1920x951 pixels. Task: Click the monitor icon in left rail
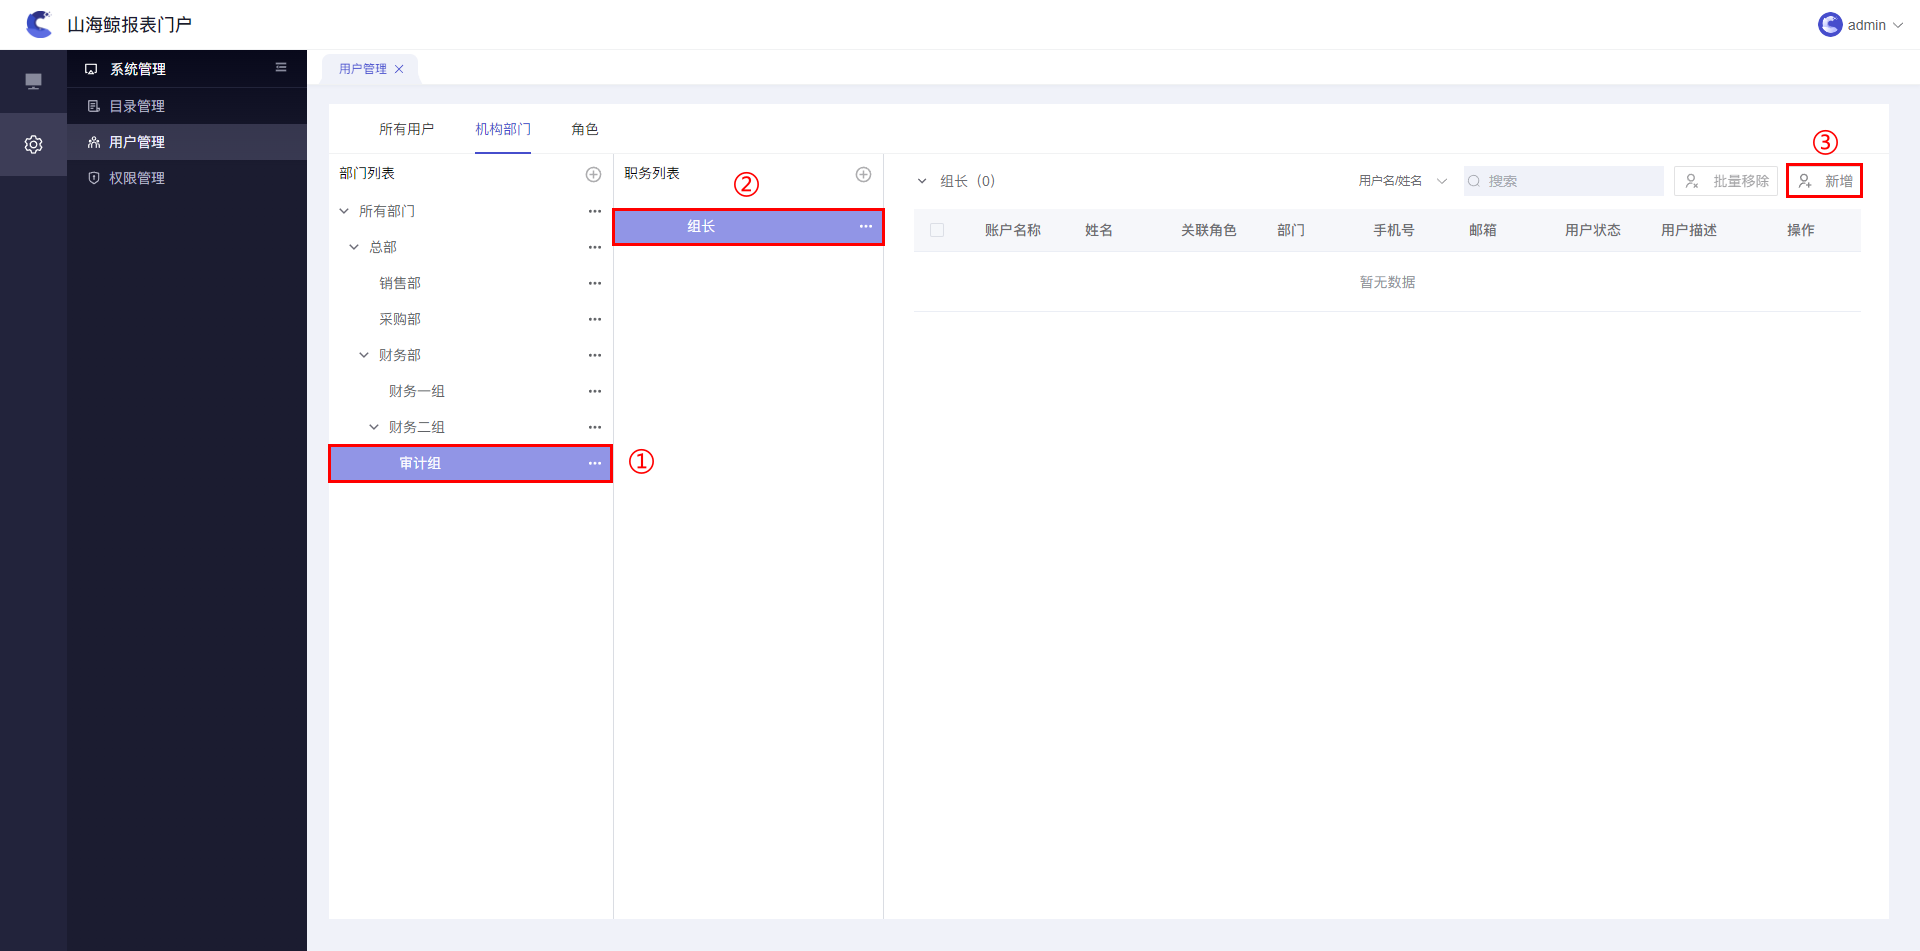pos(33,81)
